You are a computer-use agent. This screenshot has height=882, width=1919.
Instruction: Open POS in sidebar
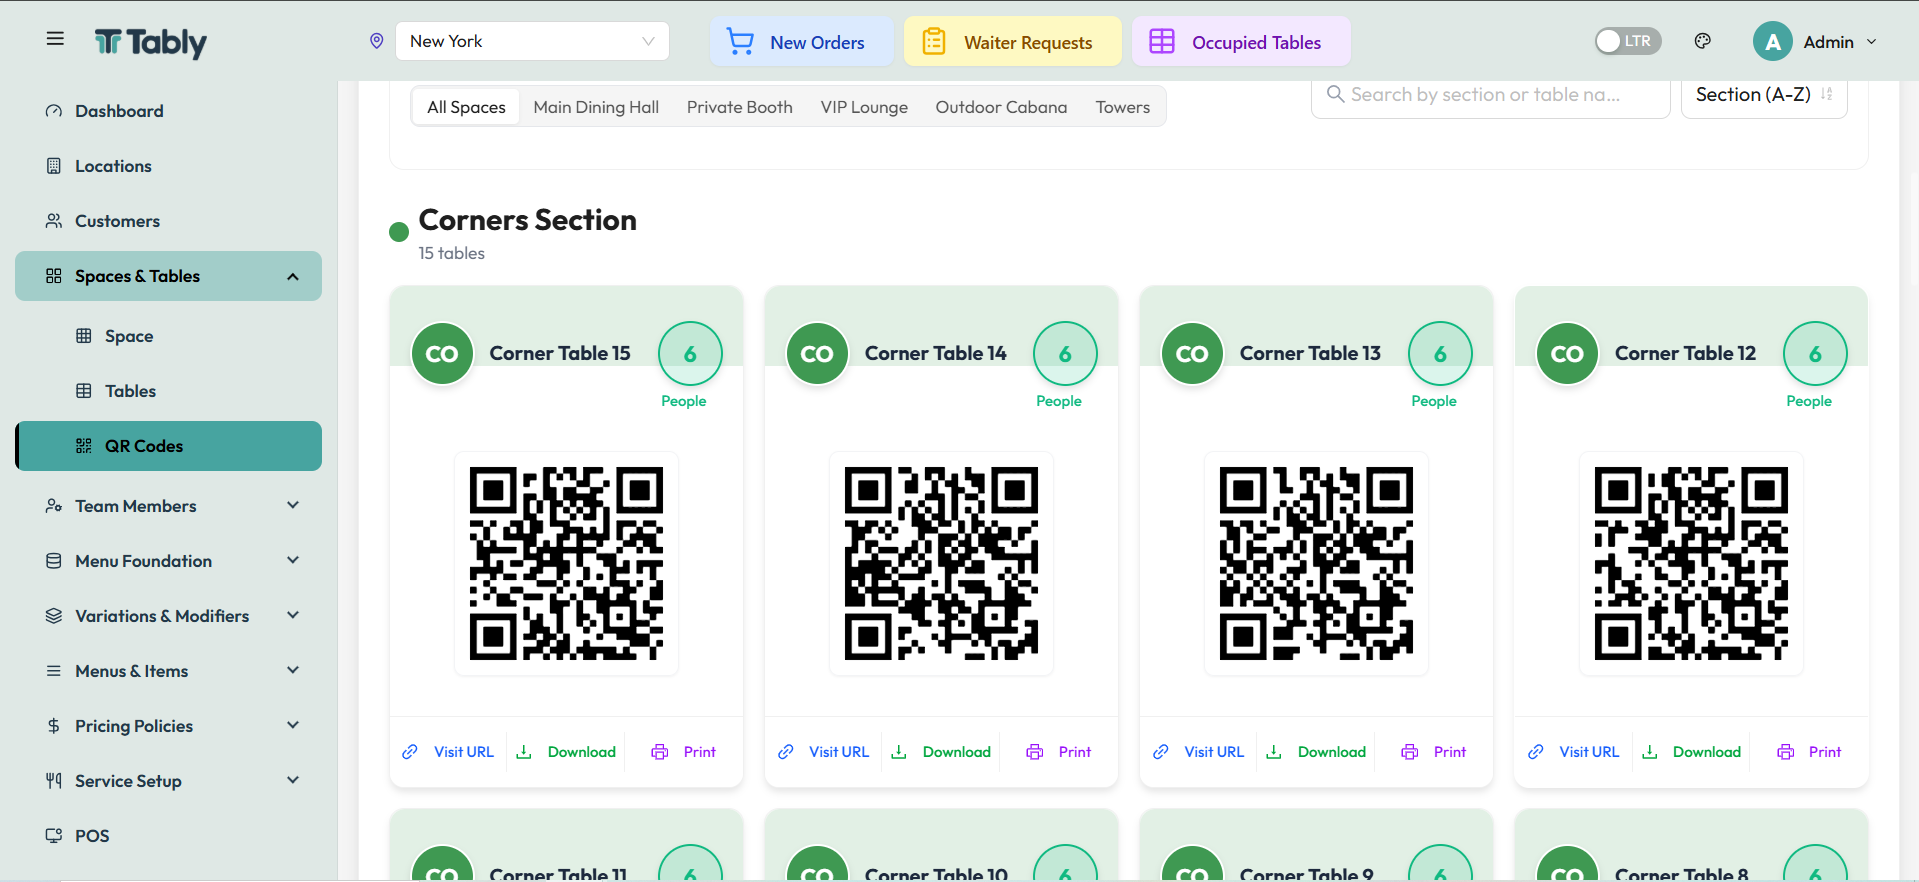pyautogui.click(x=168, y=836)
